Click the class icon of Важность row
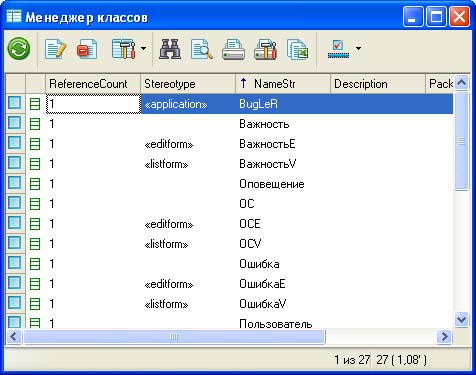The height and width of the screenshot is (375, 476). 35,124
